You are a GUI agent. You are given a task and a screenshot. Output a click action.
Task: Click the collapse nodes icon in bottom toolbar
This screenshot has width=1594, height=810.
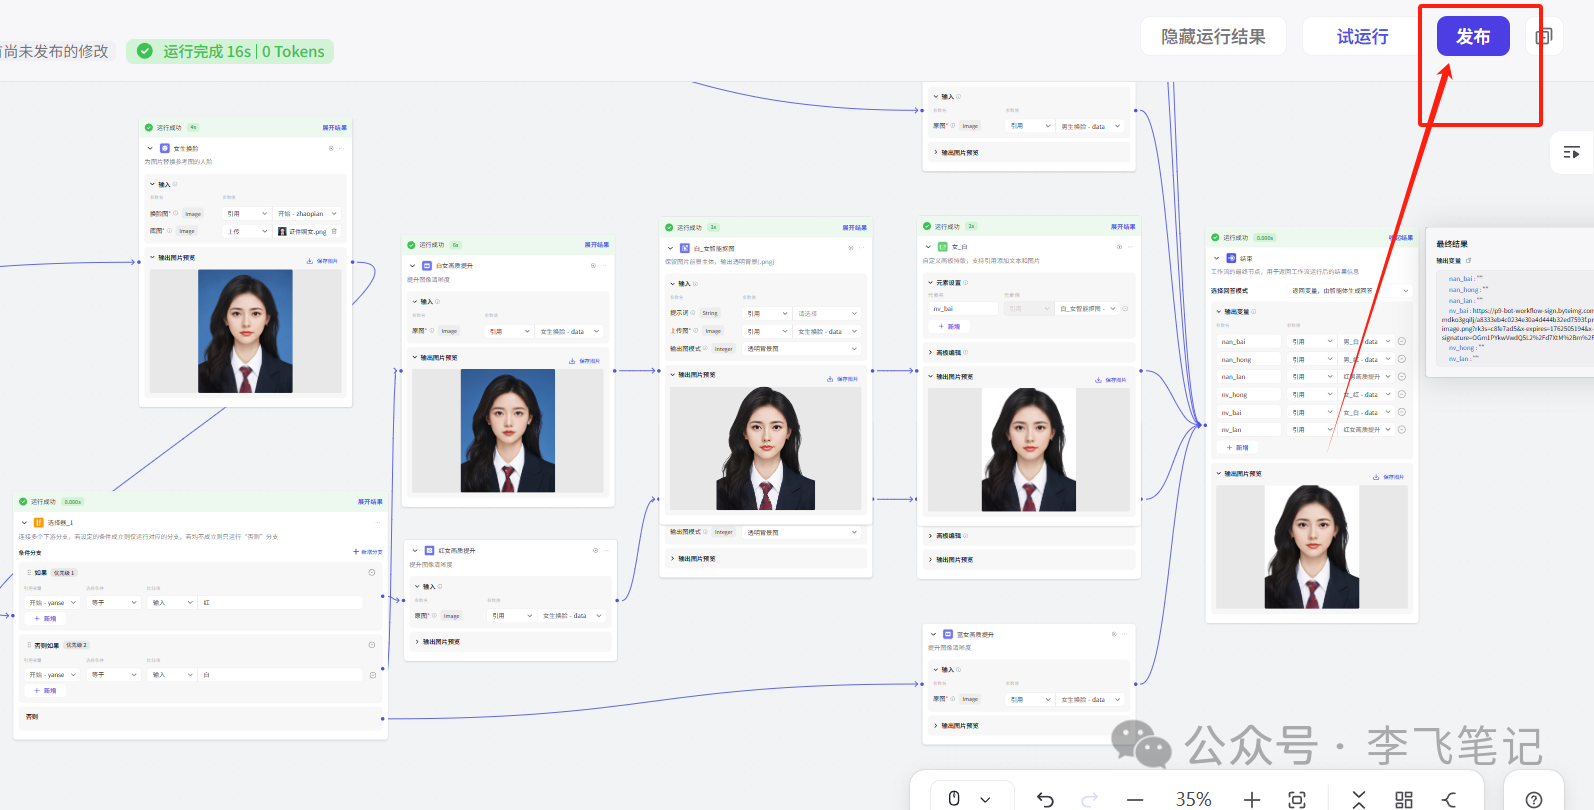[x=1358, y=799]
